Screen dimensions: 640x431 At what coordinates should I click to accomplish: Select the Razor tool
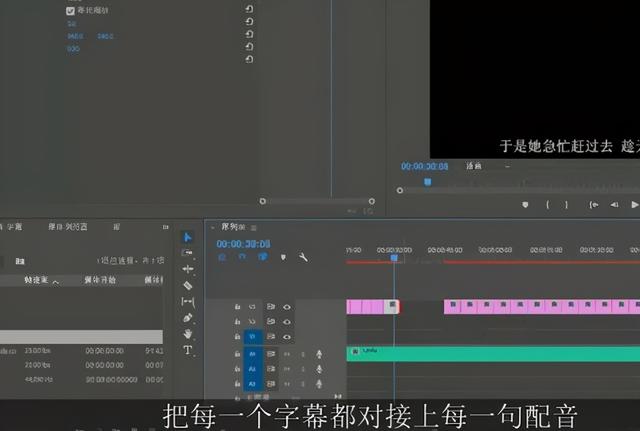pos(187,285)
